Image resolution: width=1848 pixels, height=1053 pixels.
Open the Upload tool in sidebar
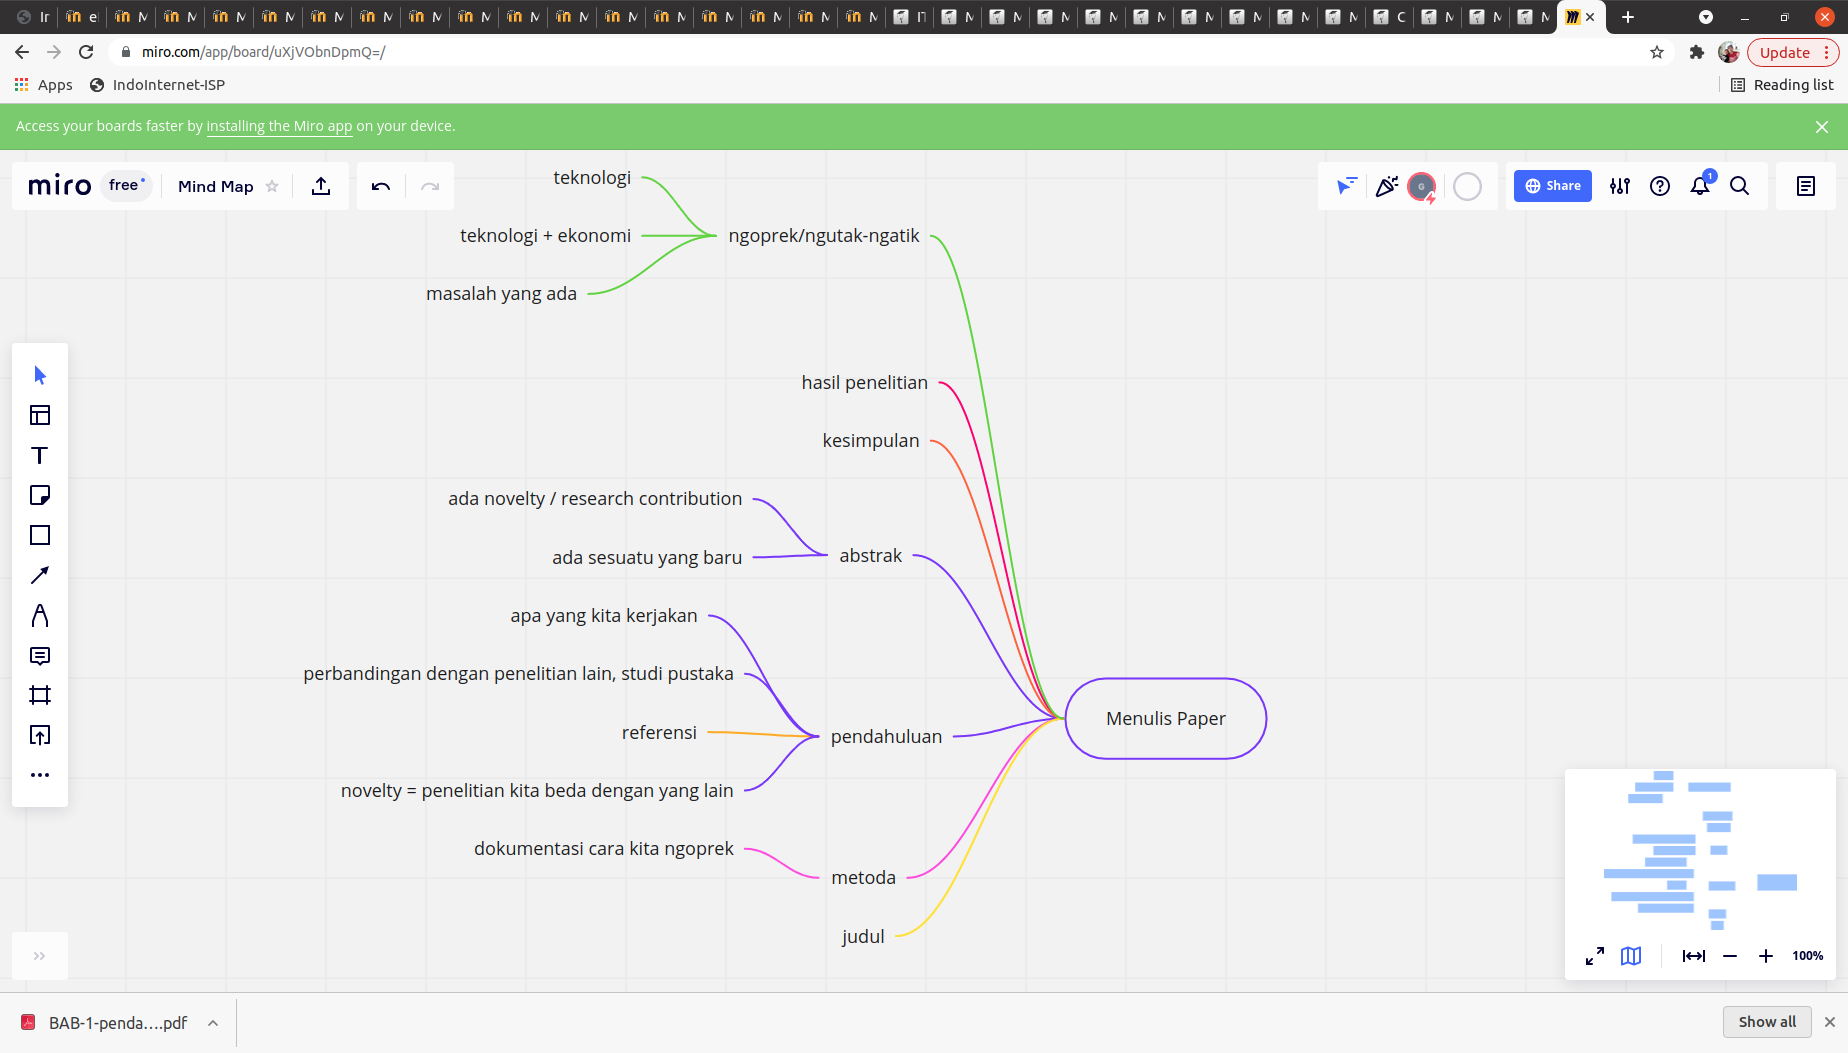click(x=40, y=735)
